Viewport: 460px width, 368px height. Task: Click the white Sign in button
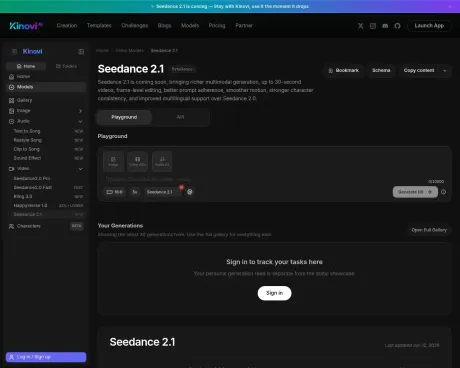point(274,293)
